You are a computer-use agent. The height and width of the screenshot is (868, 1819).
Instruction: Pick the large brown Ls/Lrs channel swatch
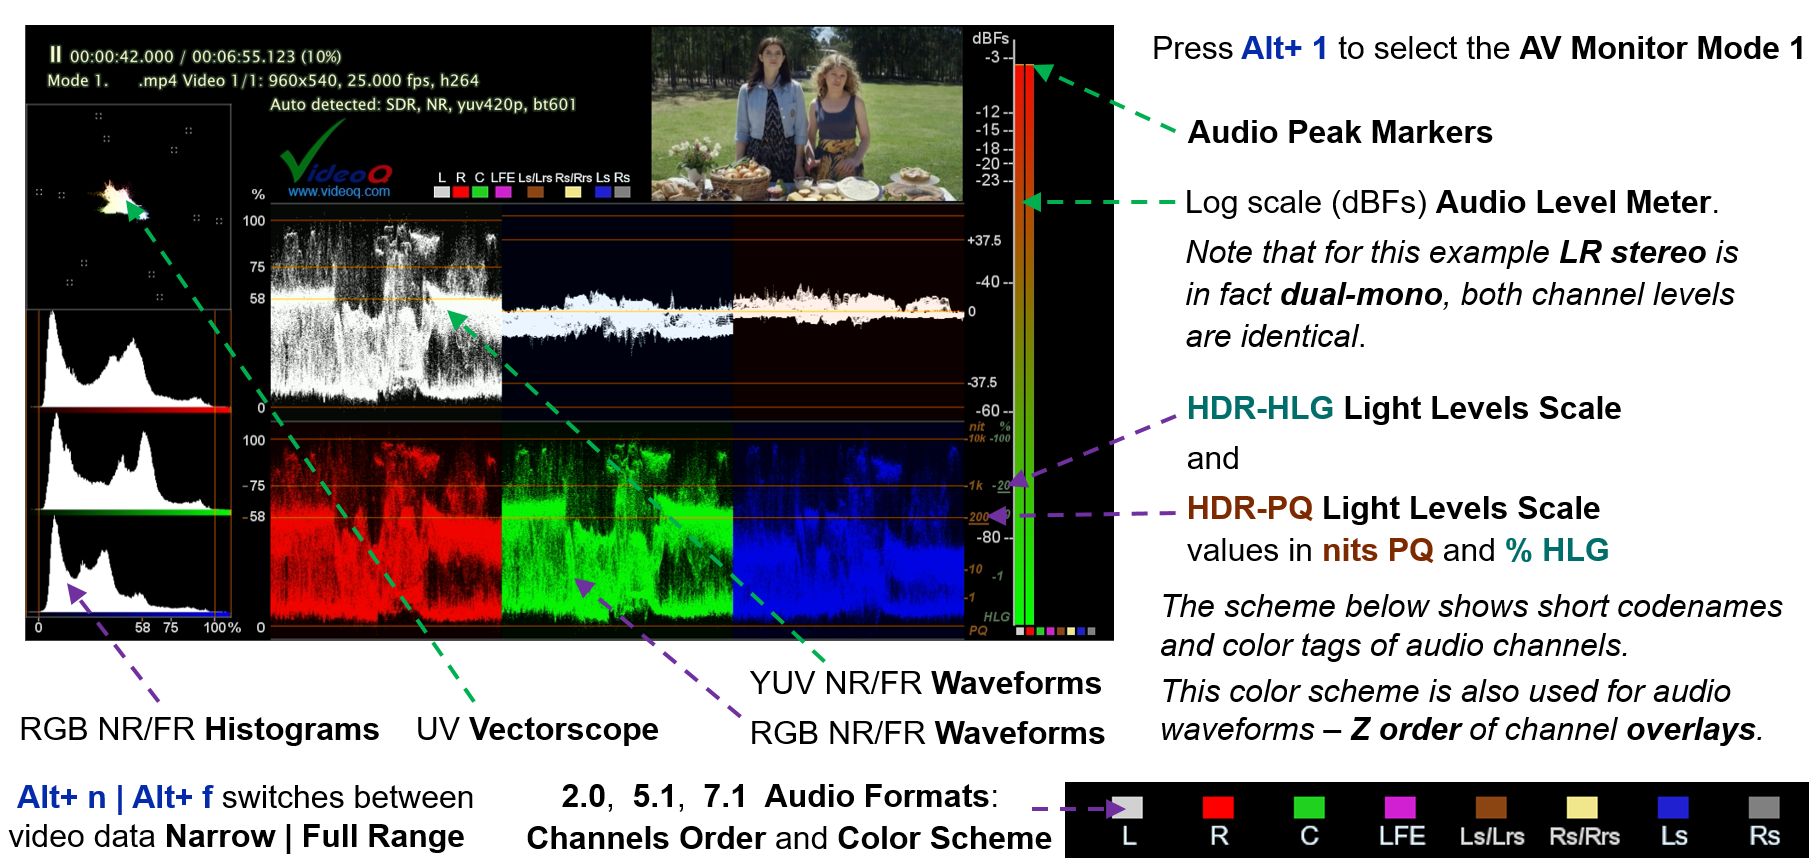[1491, 807]
